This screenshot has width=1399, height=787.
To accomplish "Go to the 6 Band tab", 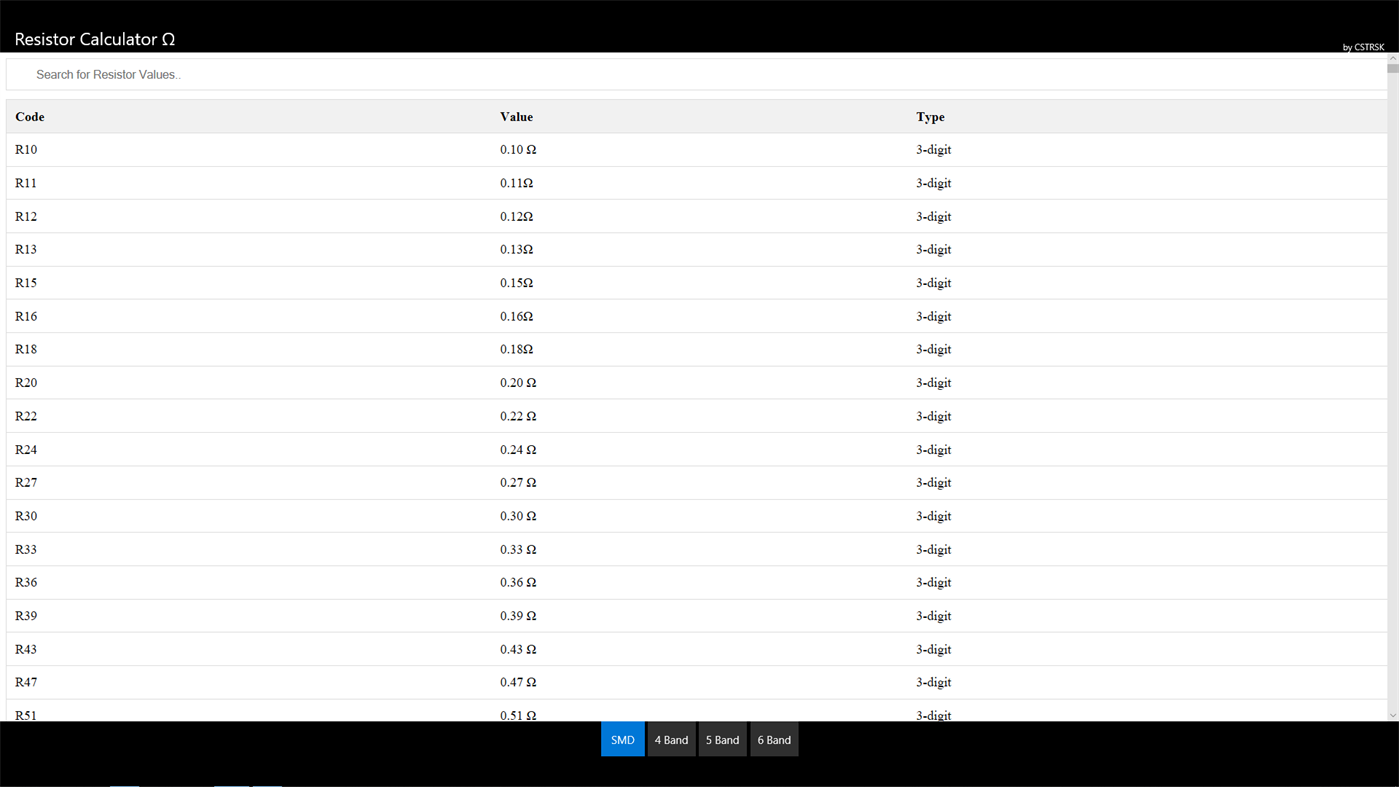I will tap(774, 740).
